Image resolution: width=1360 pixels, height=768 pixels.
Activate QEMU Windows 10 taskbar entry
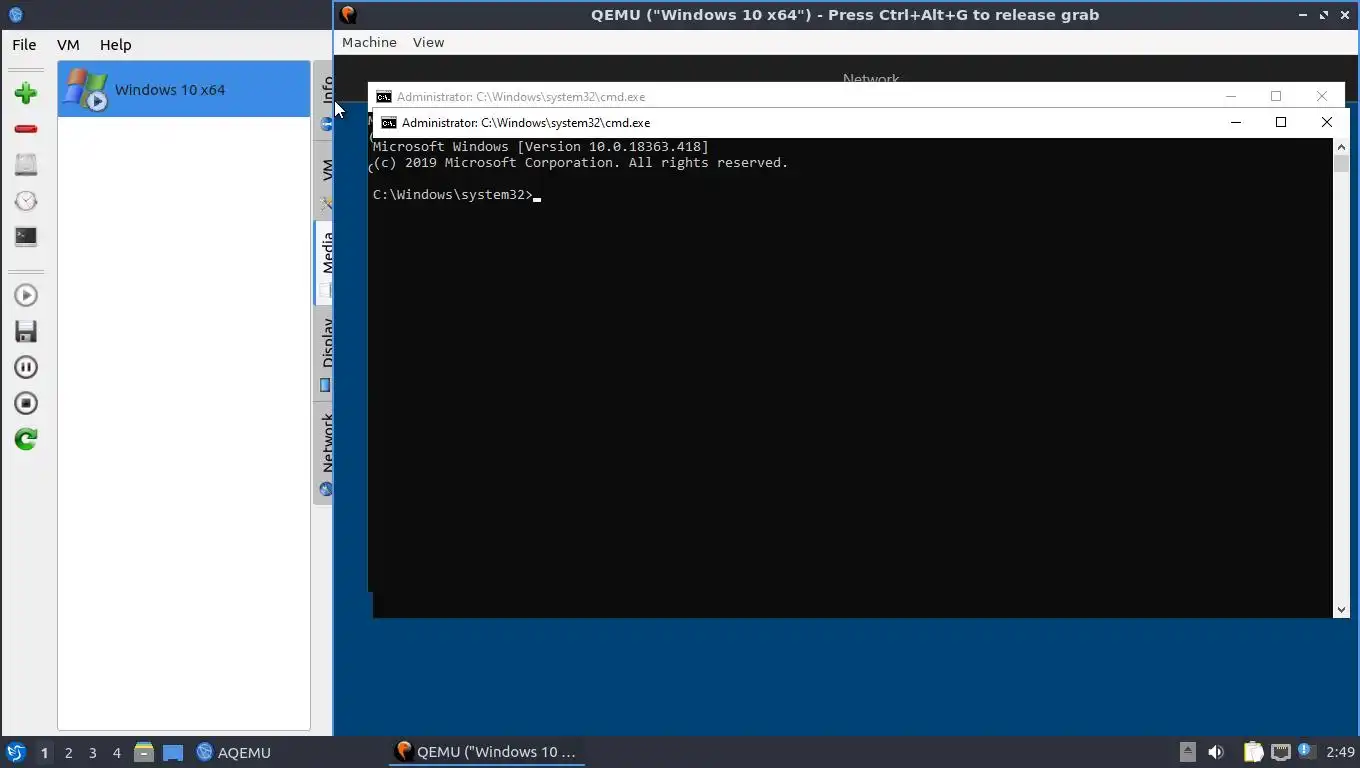coord(486,752)
